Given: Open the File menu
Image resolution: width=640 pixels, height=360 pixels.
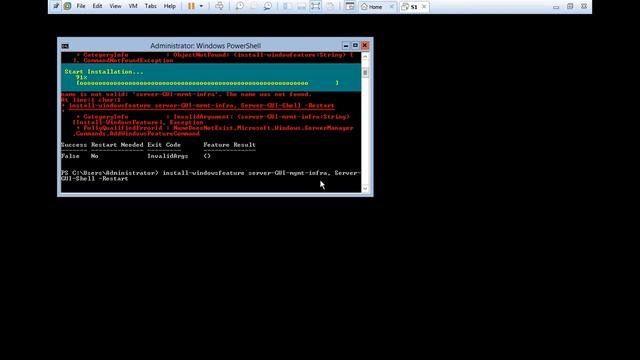Looking at the screenshot, I should tap(81, 6).
